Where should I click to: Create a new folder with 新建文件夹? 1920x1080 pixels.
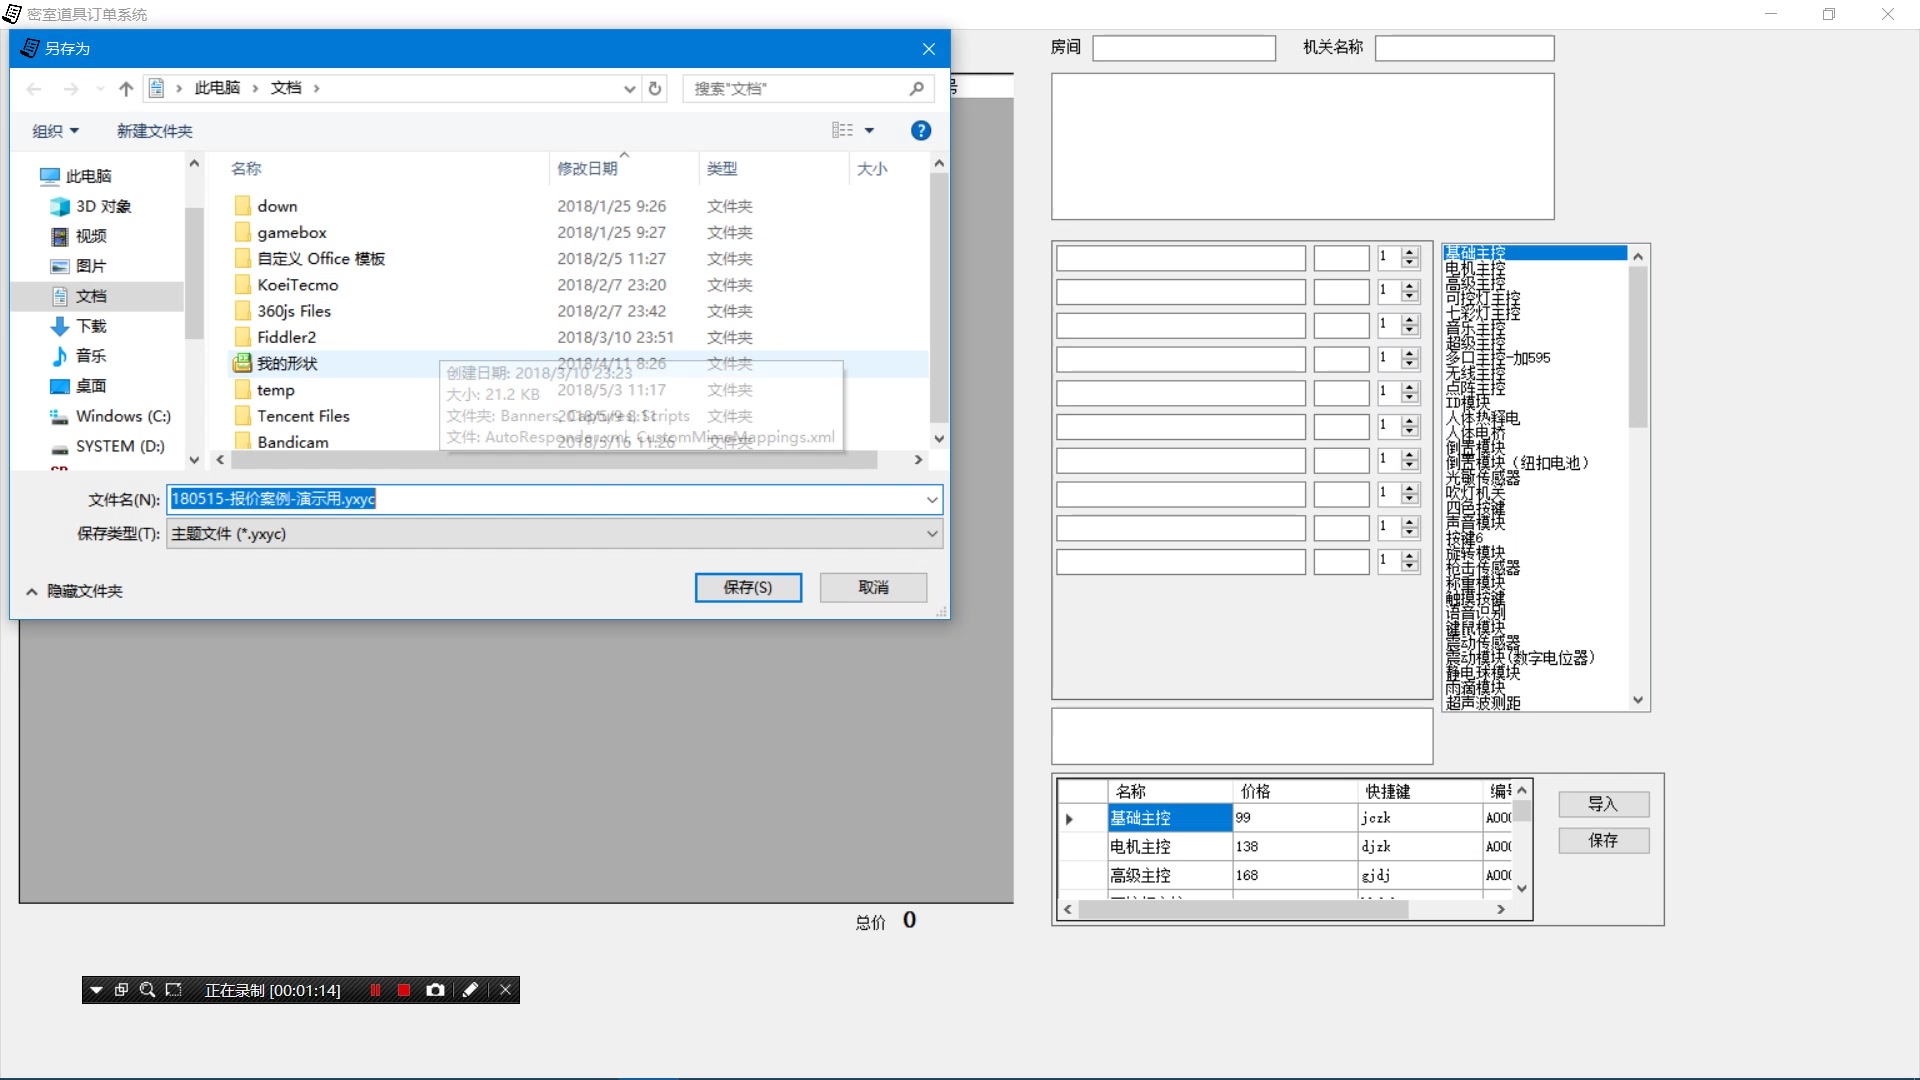154,131
